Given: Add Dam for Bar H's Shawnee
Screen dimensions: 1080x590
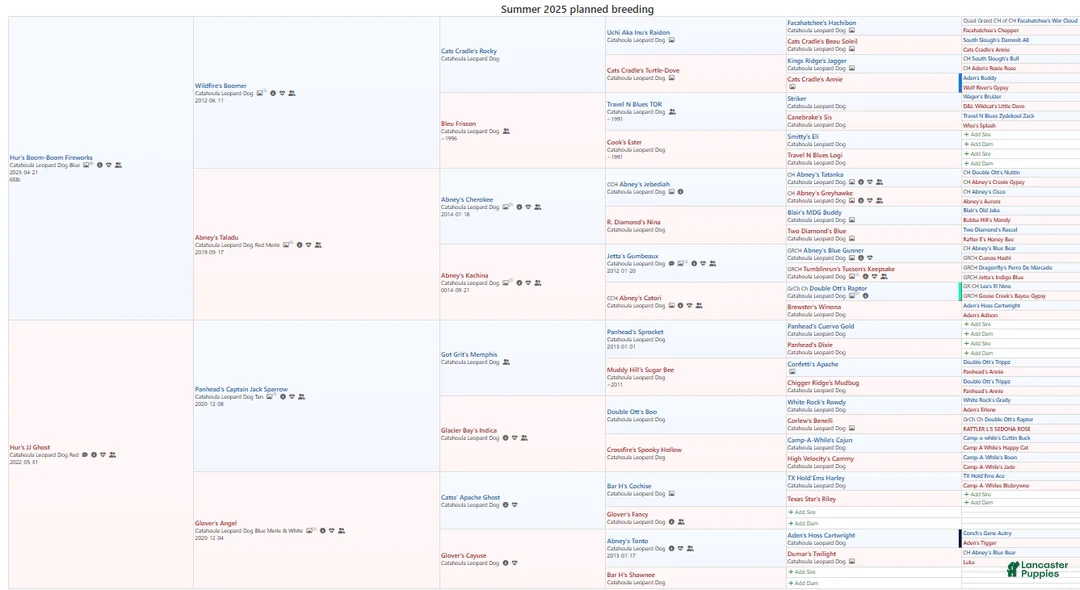Looking at the screenshot, I should [x=803, y=582].
